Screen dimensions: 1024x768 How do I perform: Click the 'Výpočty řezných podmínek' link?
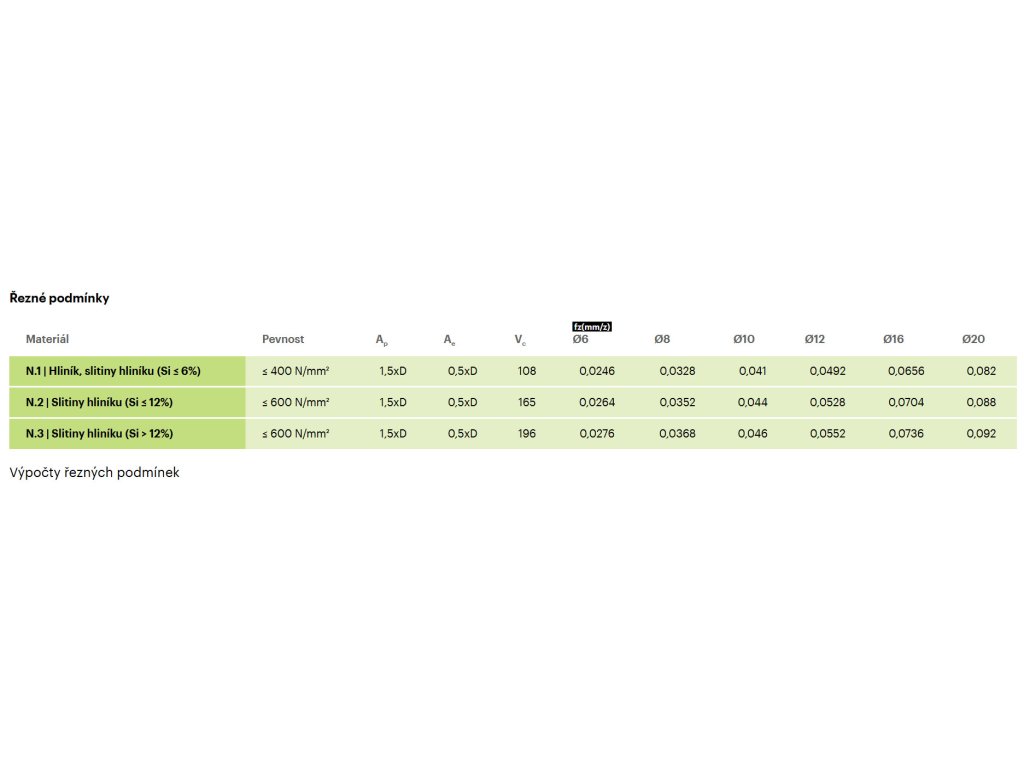coord(94,472)
